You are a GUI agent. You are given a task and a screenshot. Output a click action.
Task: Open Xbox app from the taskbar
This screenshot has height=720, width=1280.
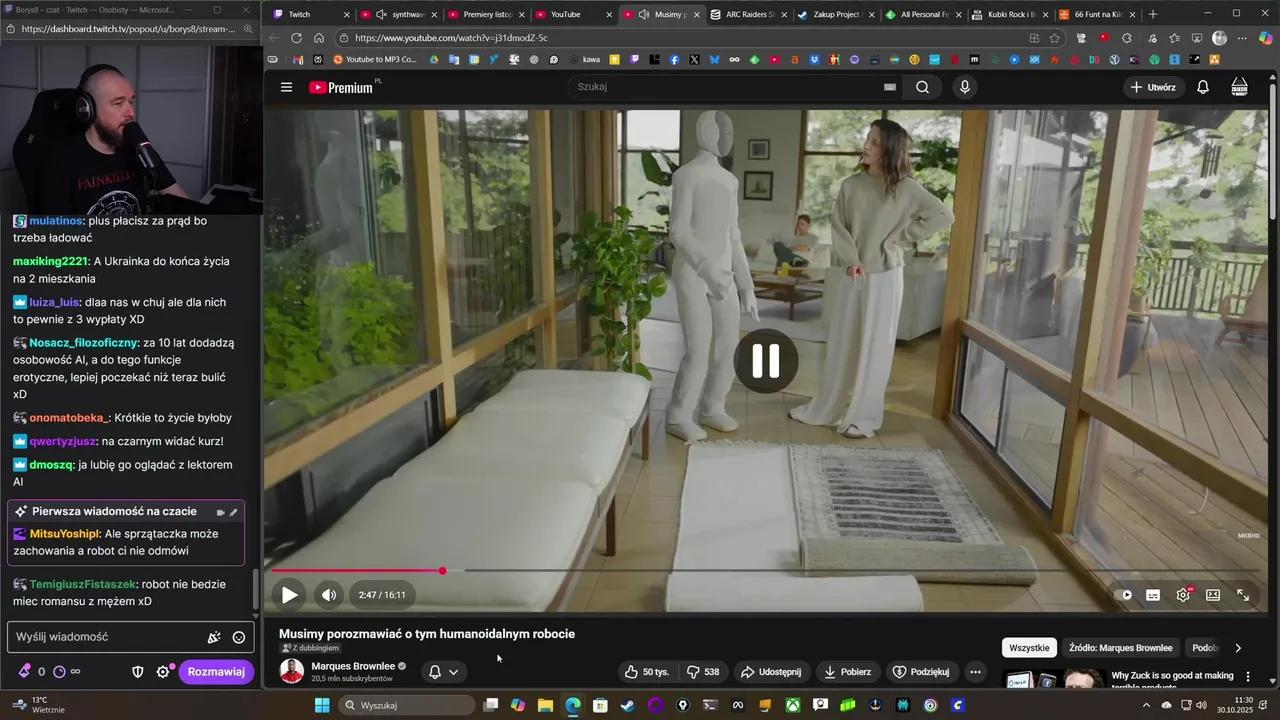792,705
